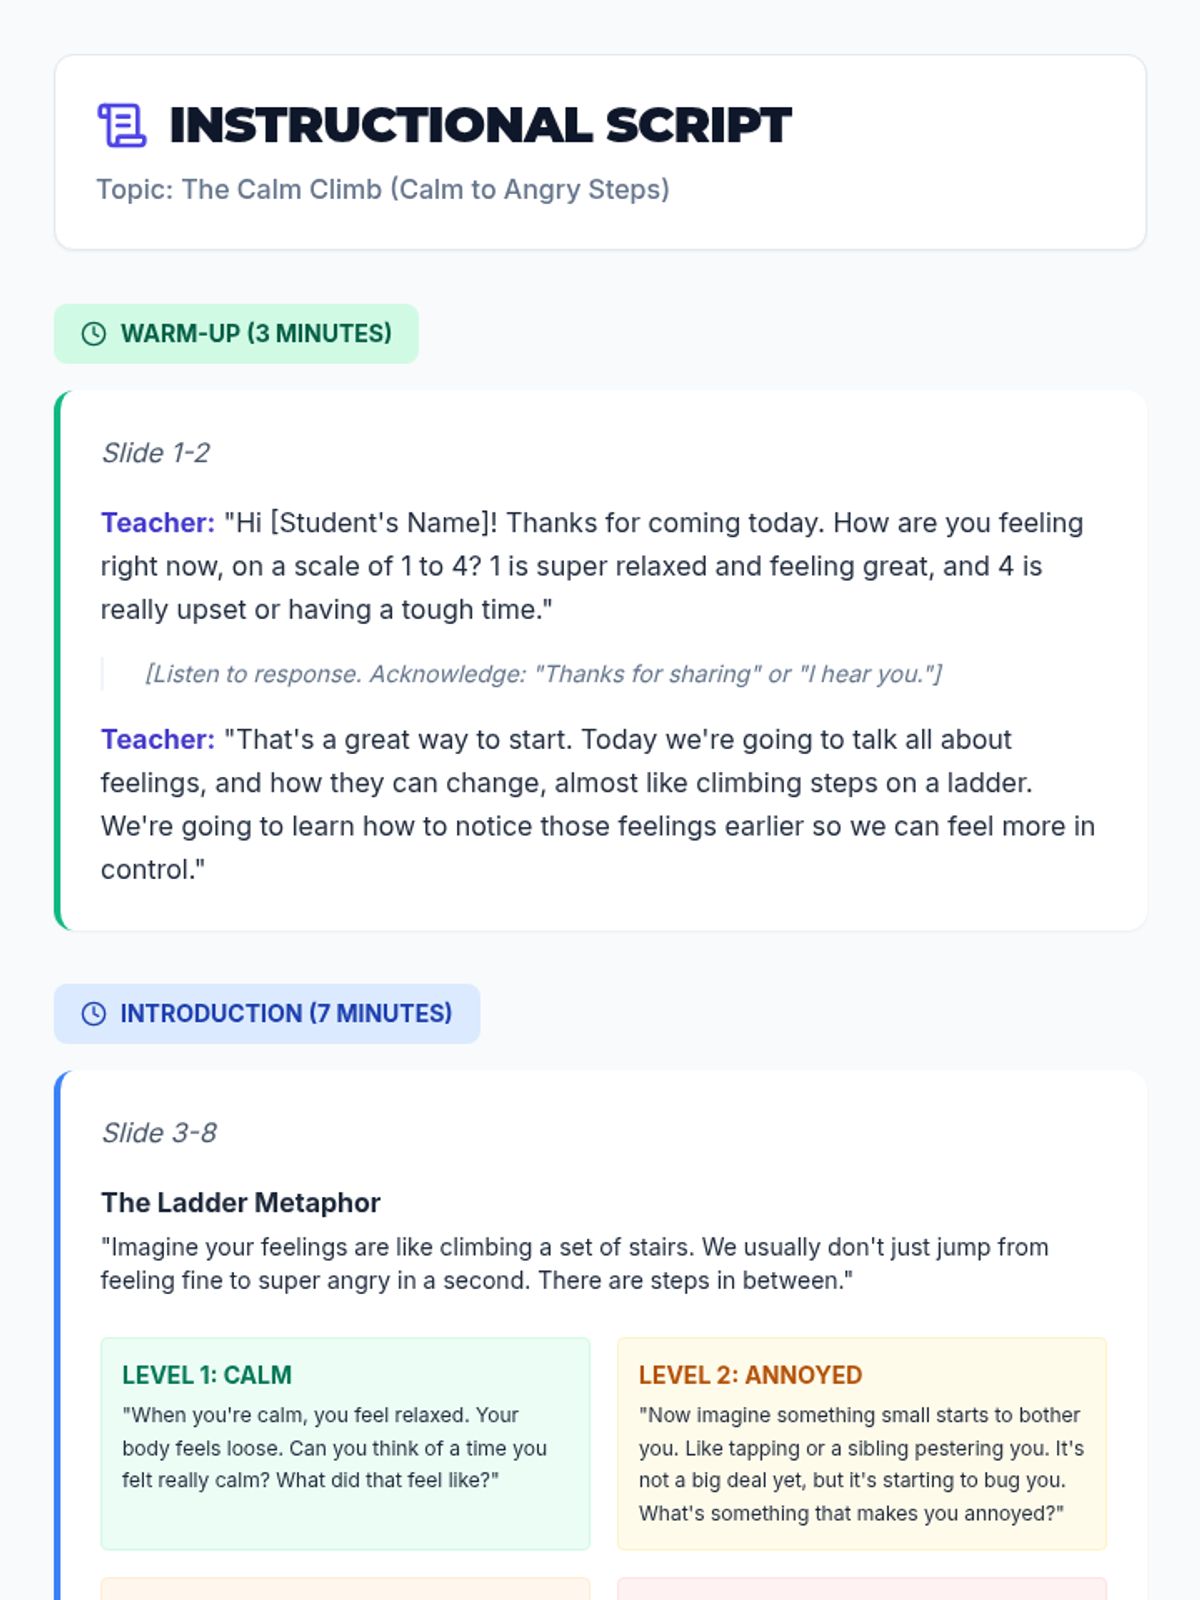
Task: Click the "climbing steps on a ladder" paragraph
Action: [598, 805]
